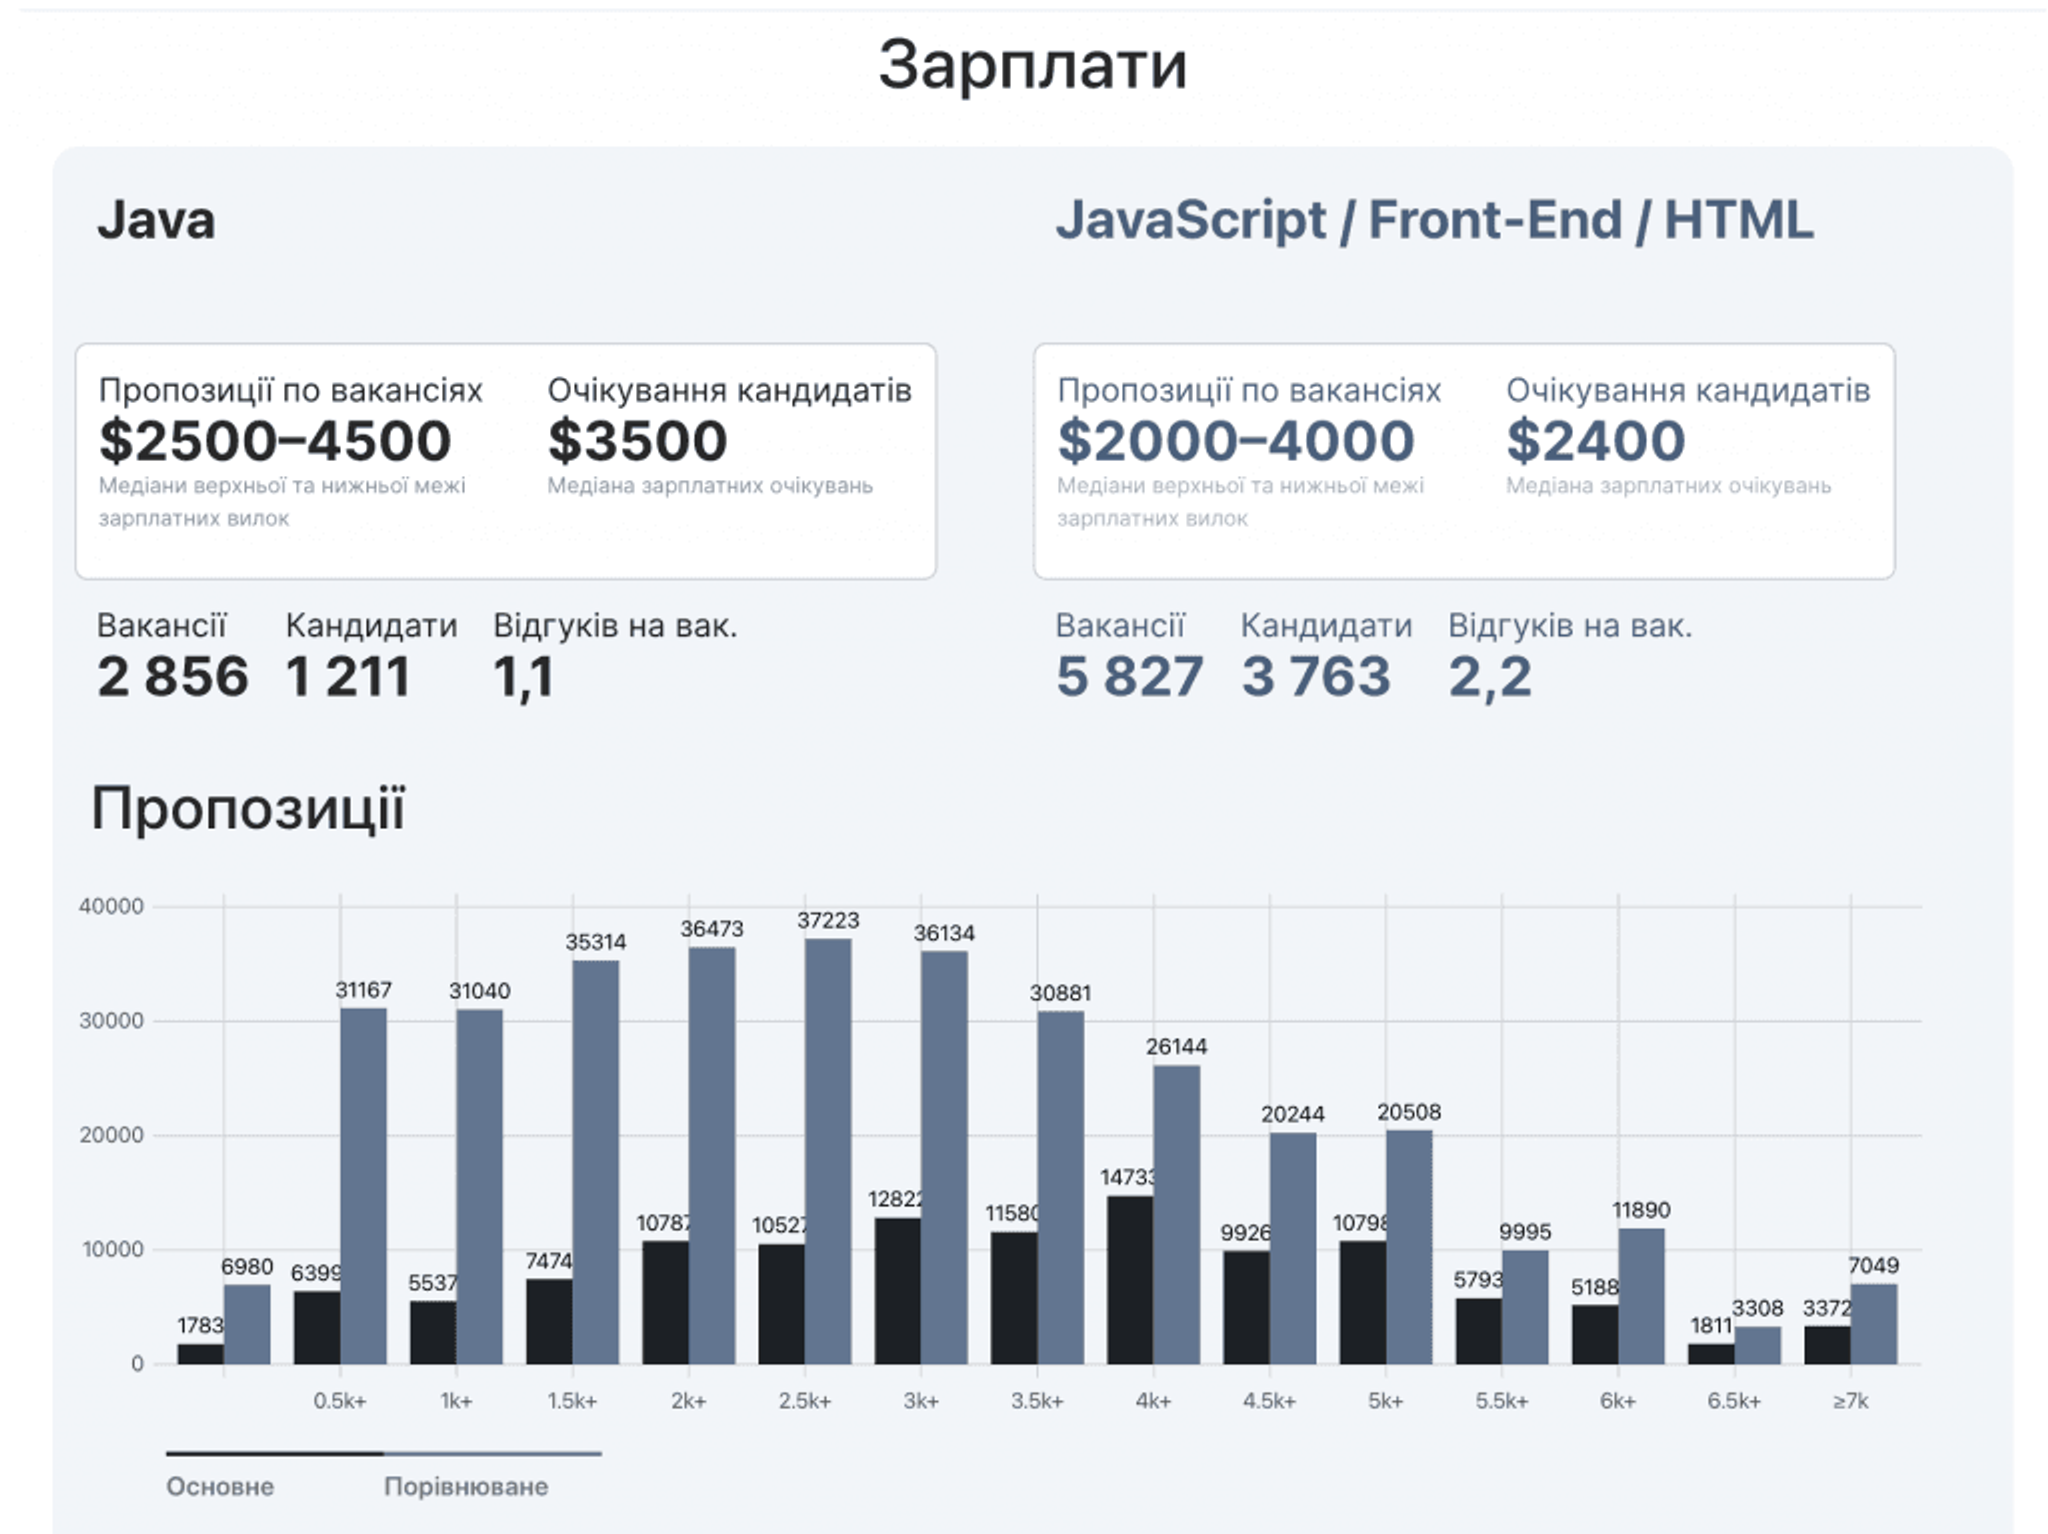Click the bar labeled 26144
Viewport: 2048px width, 1534px height.
tap(1177, 1214)
